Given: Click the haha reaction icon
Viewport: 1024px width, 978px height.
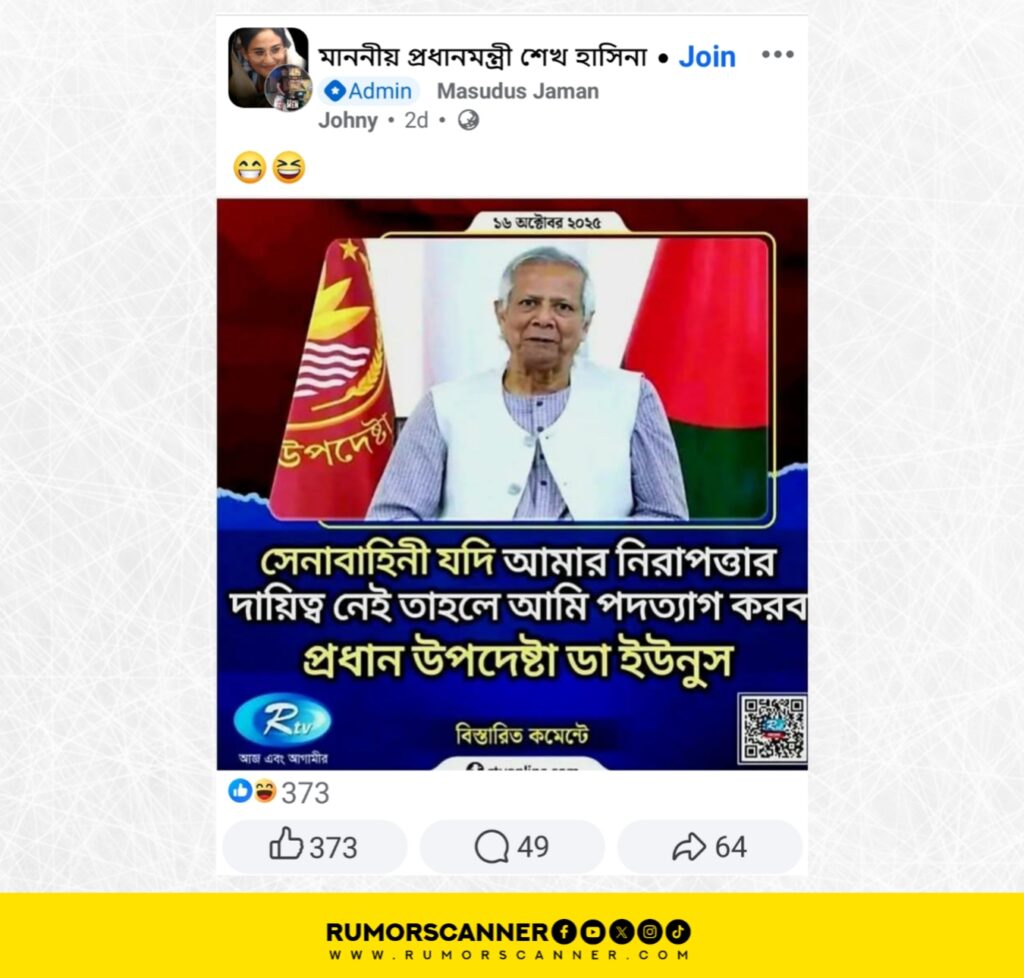Looking at the screenshot, I should click(264, 791).
